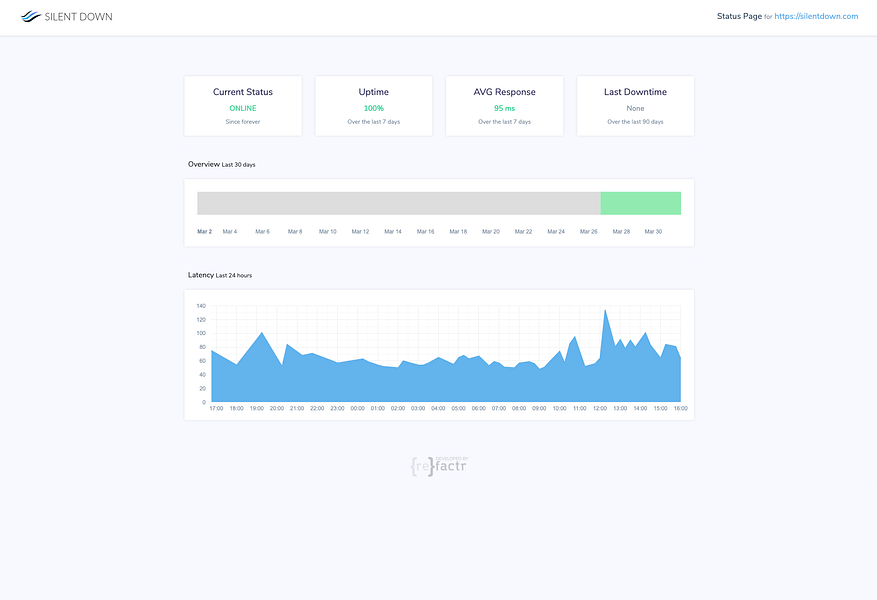The width and height of the screenshot is (877, 600).
Task: Select the Current Status card
Action: click(x=243, y=106)
